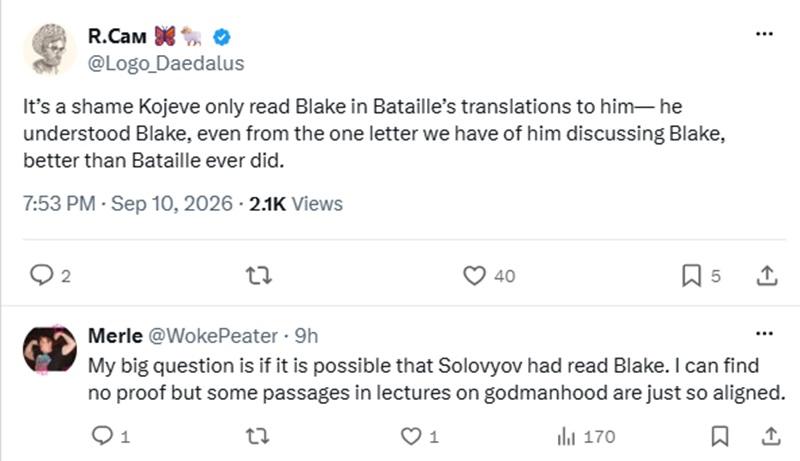Open the @WokePeater handle
This screenshot has width=800, height=461.
pos(213,336)
